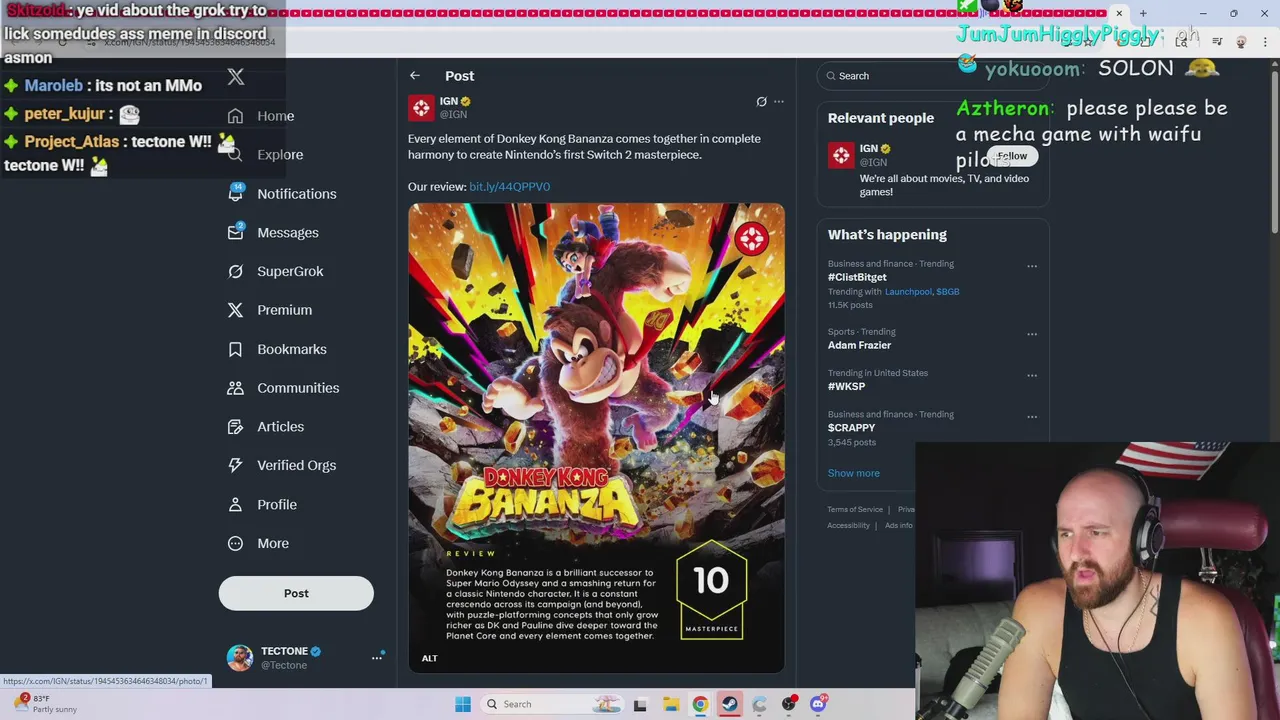The image size is (1280, 720).
Task: Open more options for #ClistBitget trend
Action: point(1032,266)
